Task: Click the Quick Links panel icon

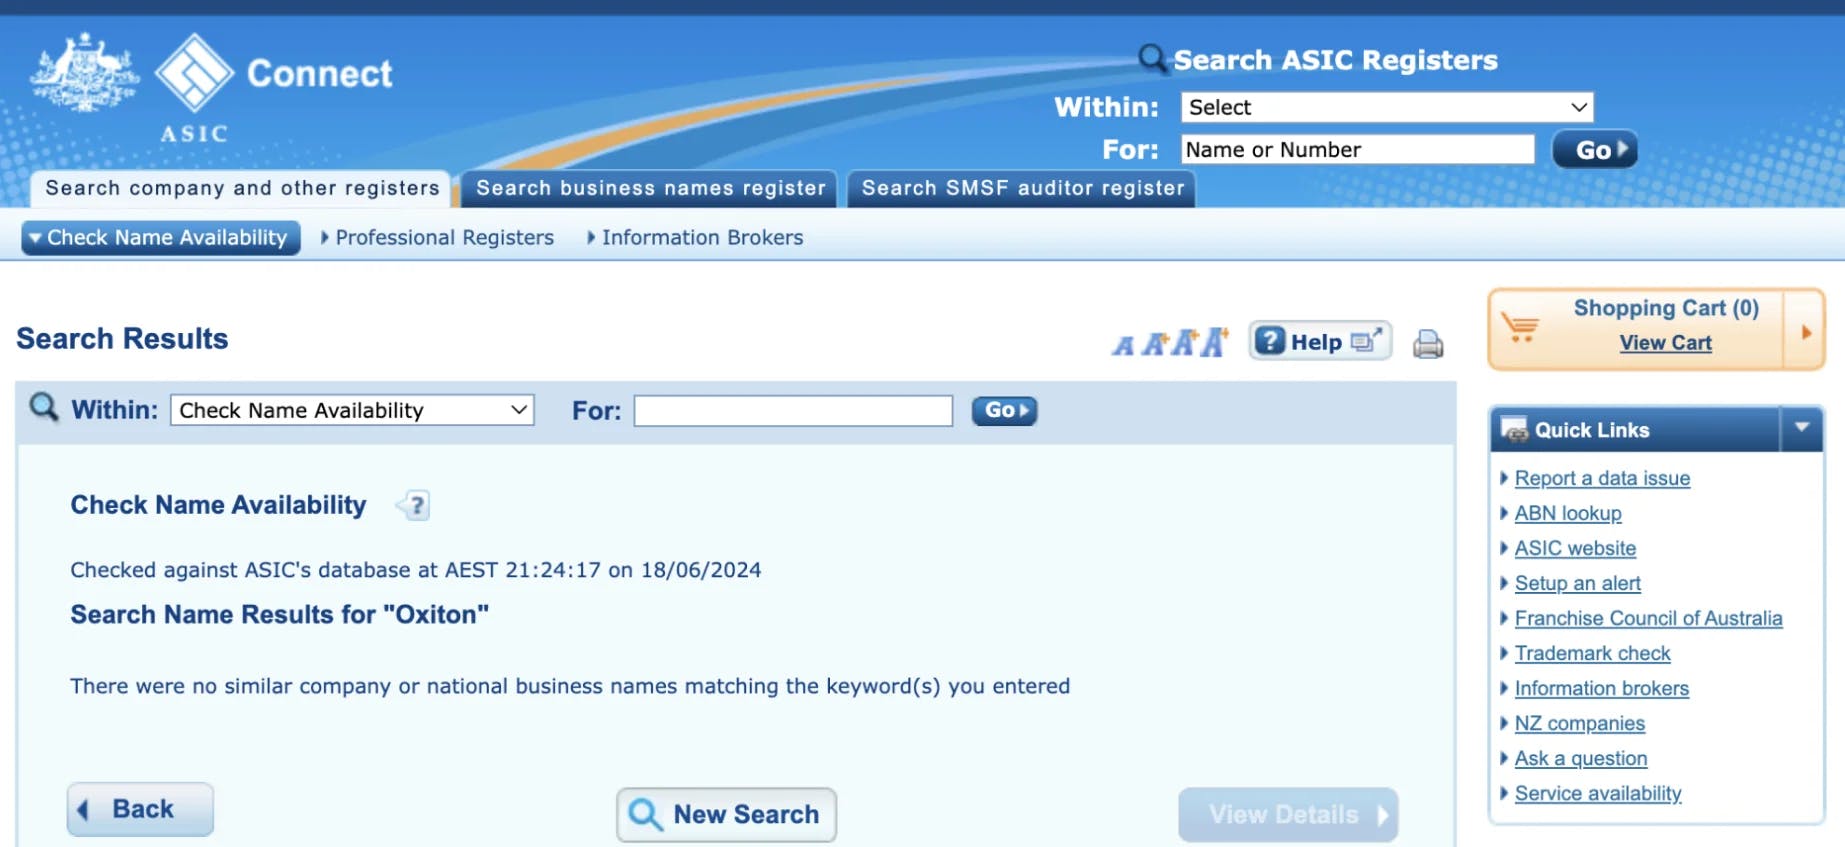Action: point(1514,429)
